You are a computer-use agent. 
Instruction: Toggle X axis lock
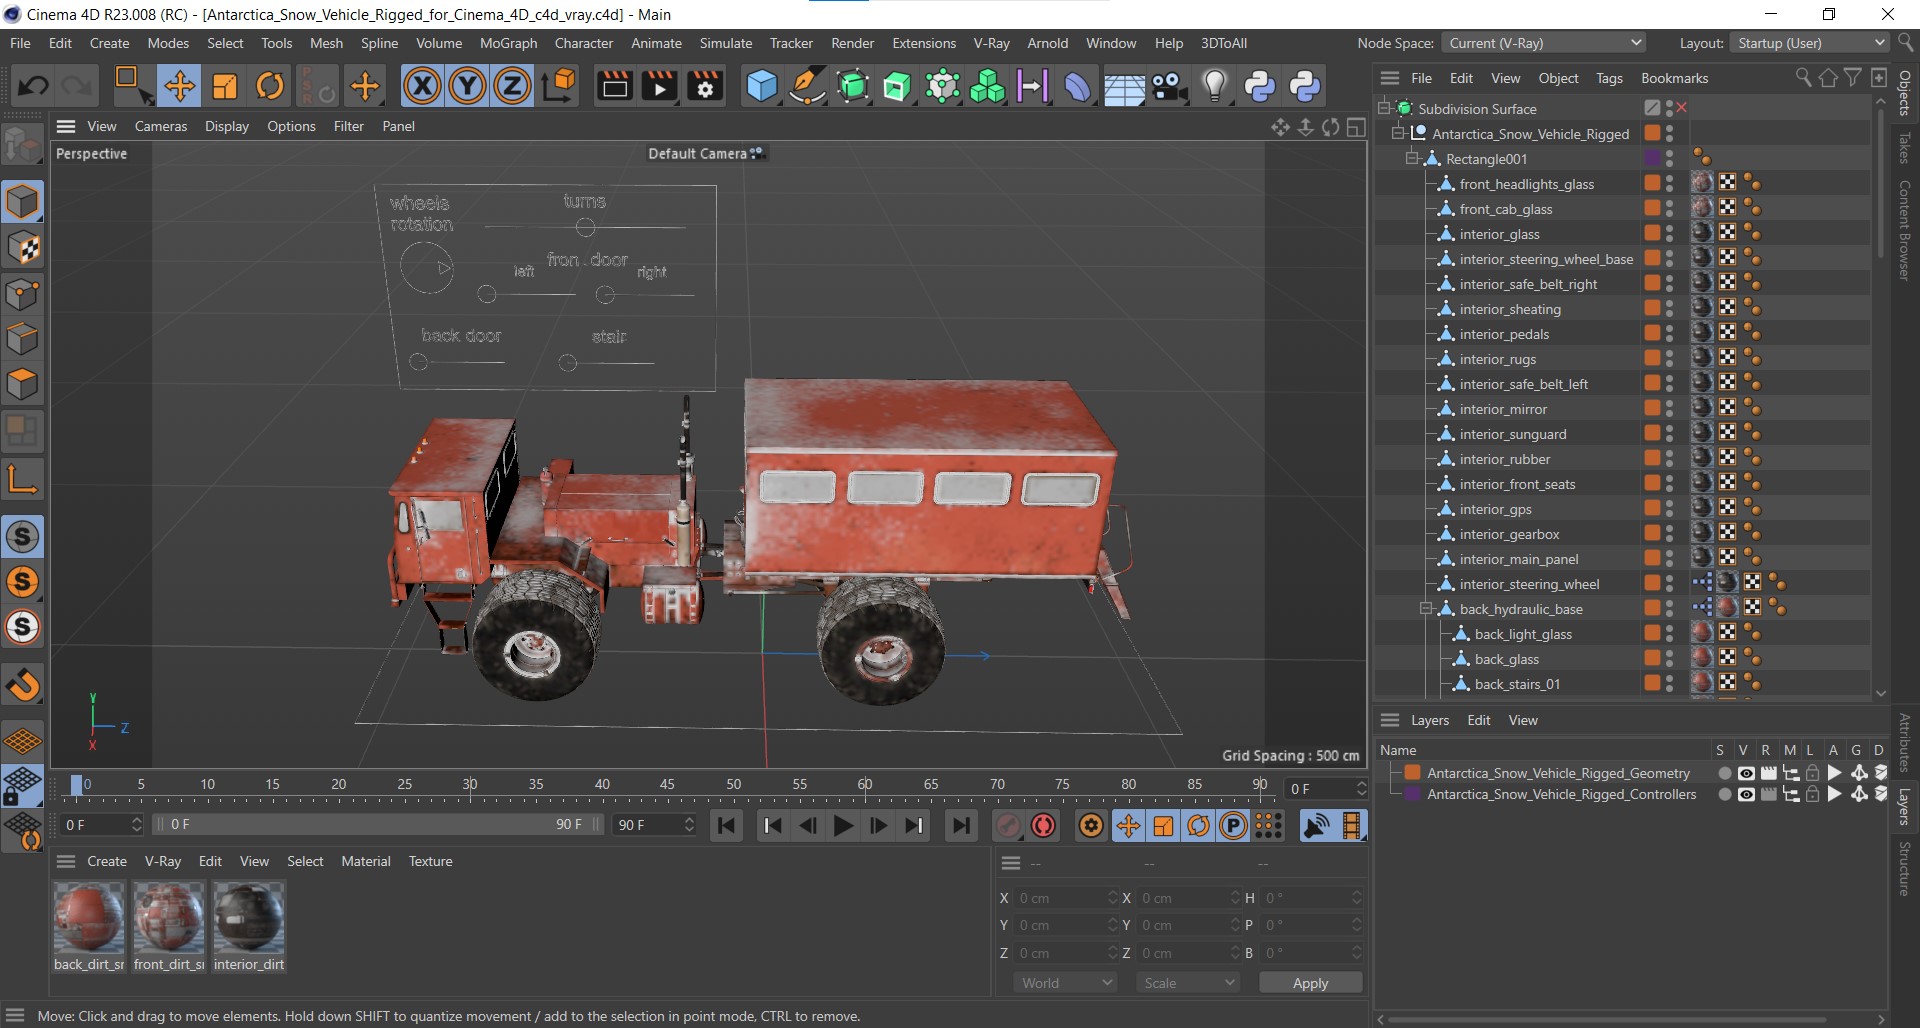pyautogui.click(x=422, y=86)
